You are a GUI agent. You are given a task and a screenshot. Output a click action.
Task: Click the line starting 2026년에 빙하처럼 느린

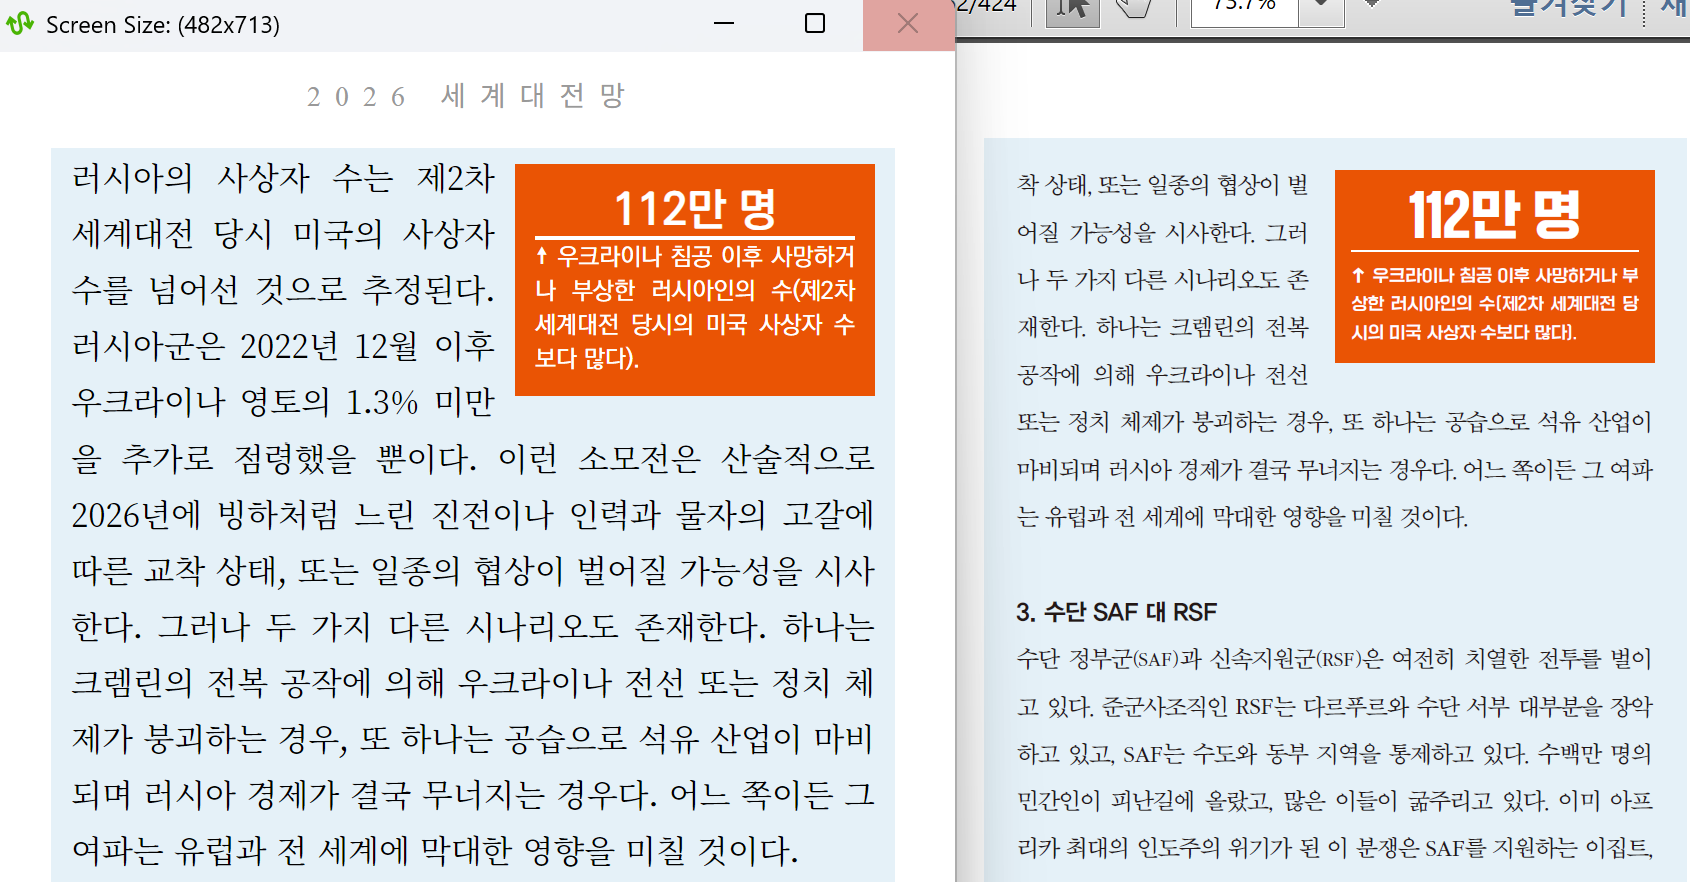[473, 515]
